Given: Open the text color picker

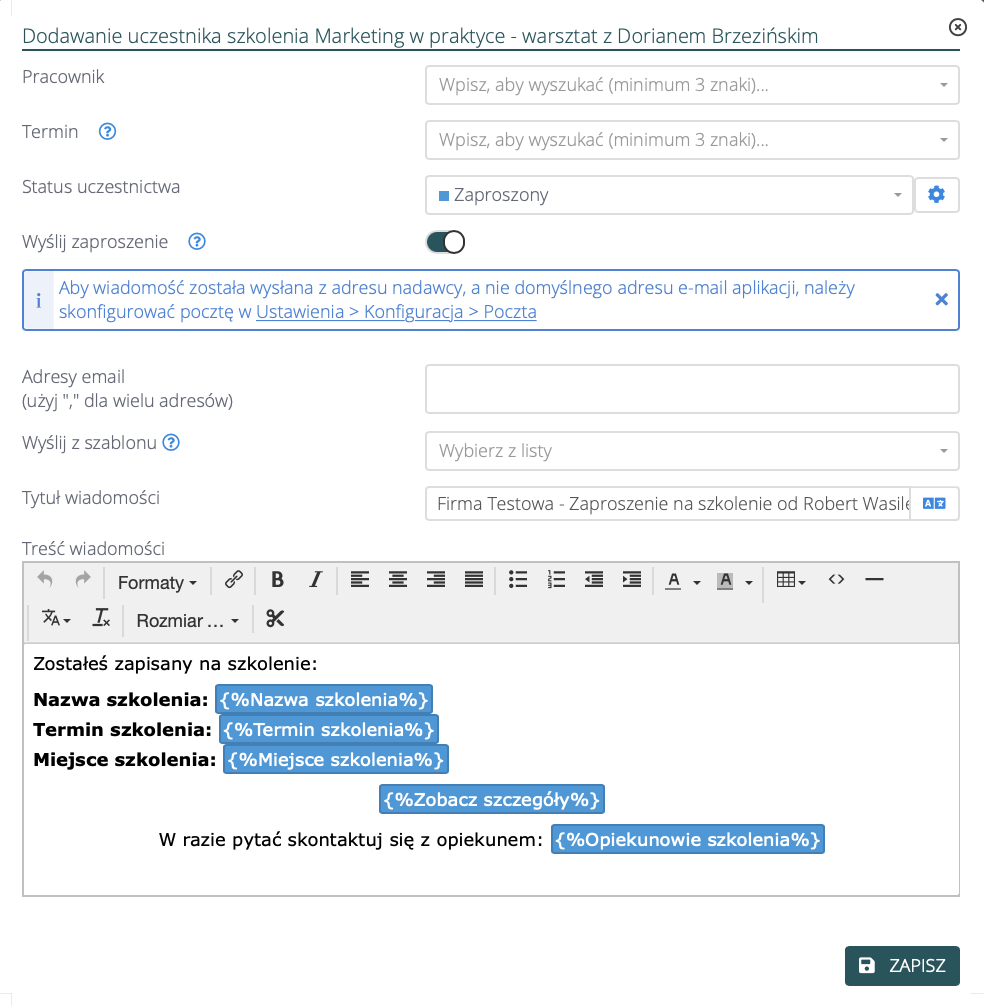Looking at the screenshot, I should (x=675, y=580).
